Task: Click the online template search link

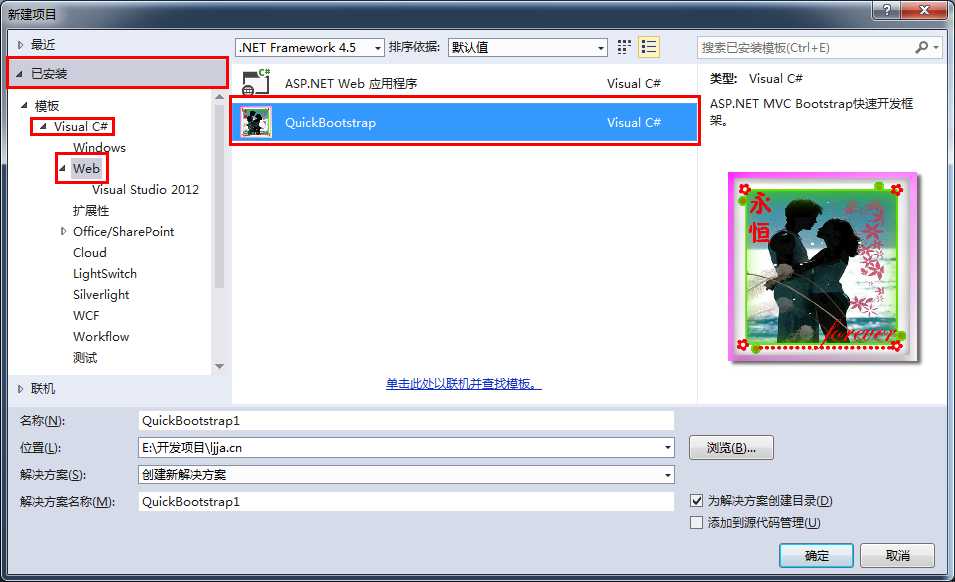Action: click(x=463, y=384)
